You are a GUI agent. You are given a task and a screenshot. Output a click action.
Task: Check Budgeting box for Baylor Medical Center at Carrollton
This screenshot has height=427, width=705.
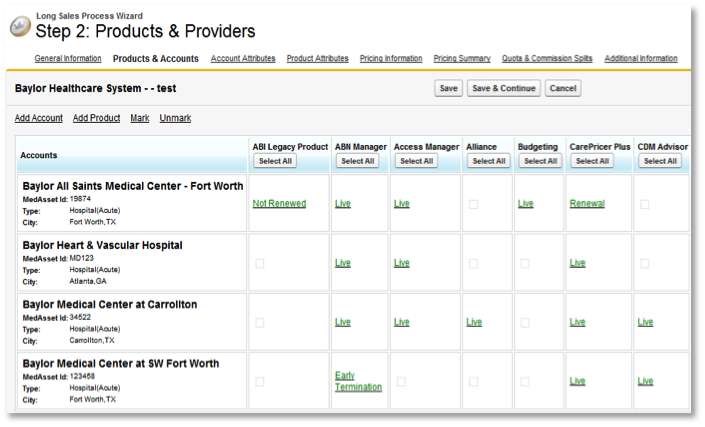pyautogui.click(x=526, y=322)
